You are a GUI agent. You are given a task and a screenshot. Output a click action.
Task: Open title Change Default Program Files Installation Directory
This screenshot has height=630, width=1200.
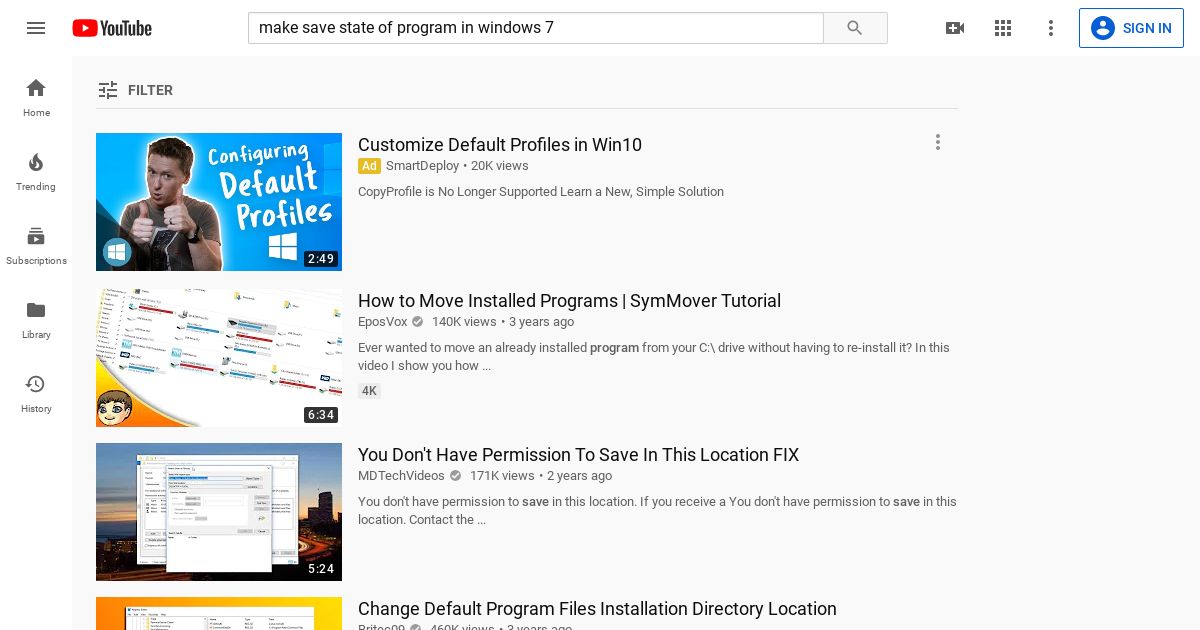click(597, 609)
